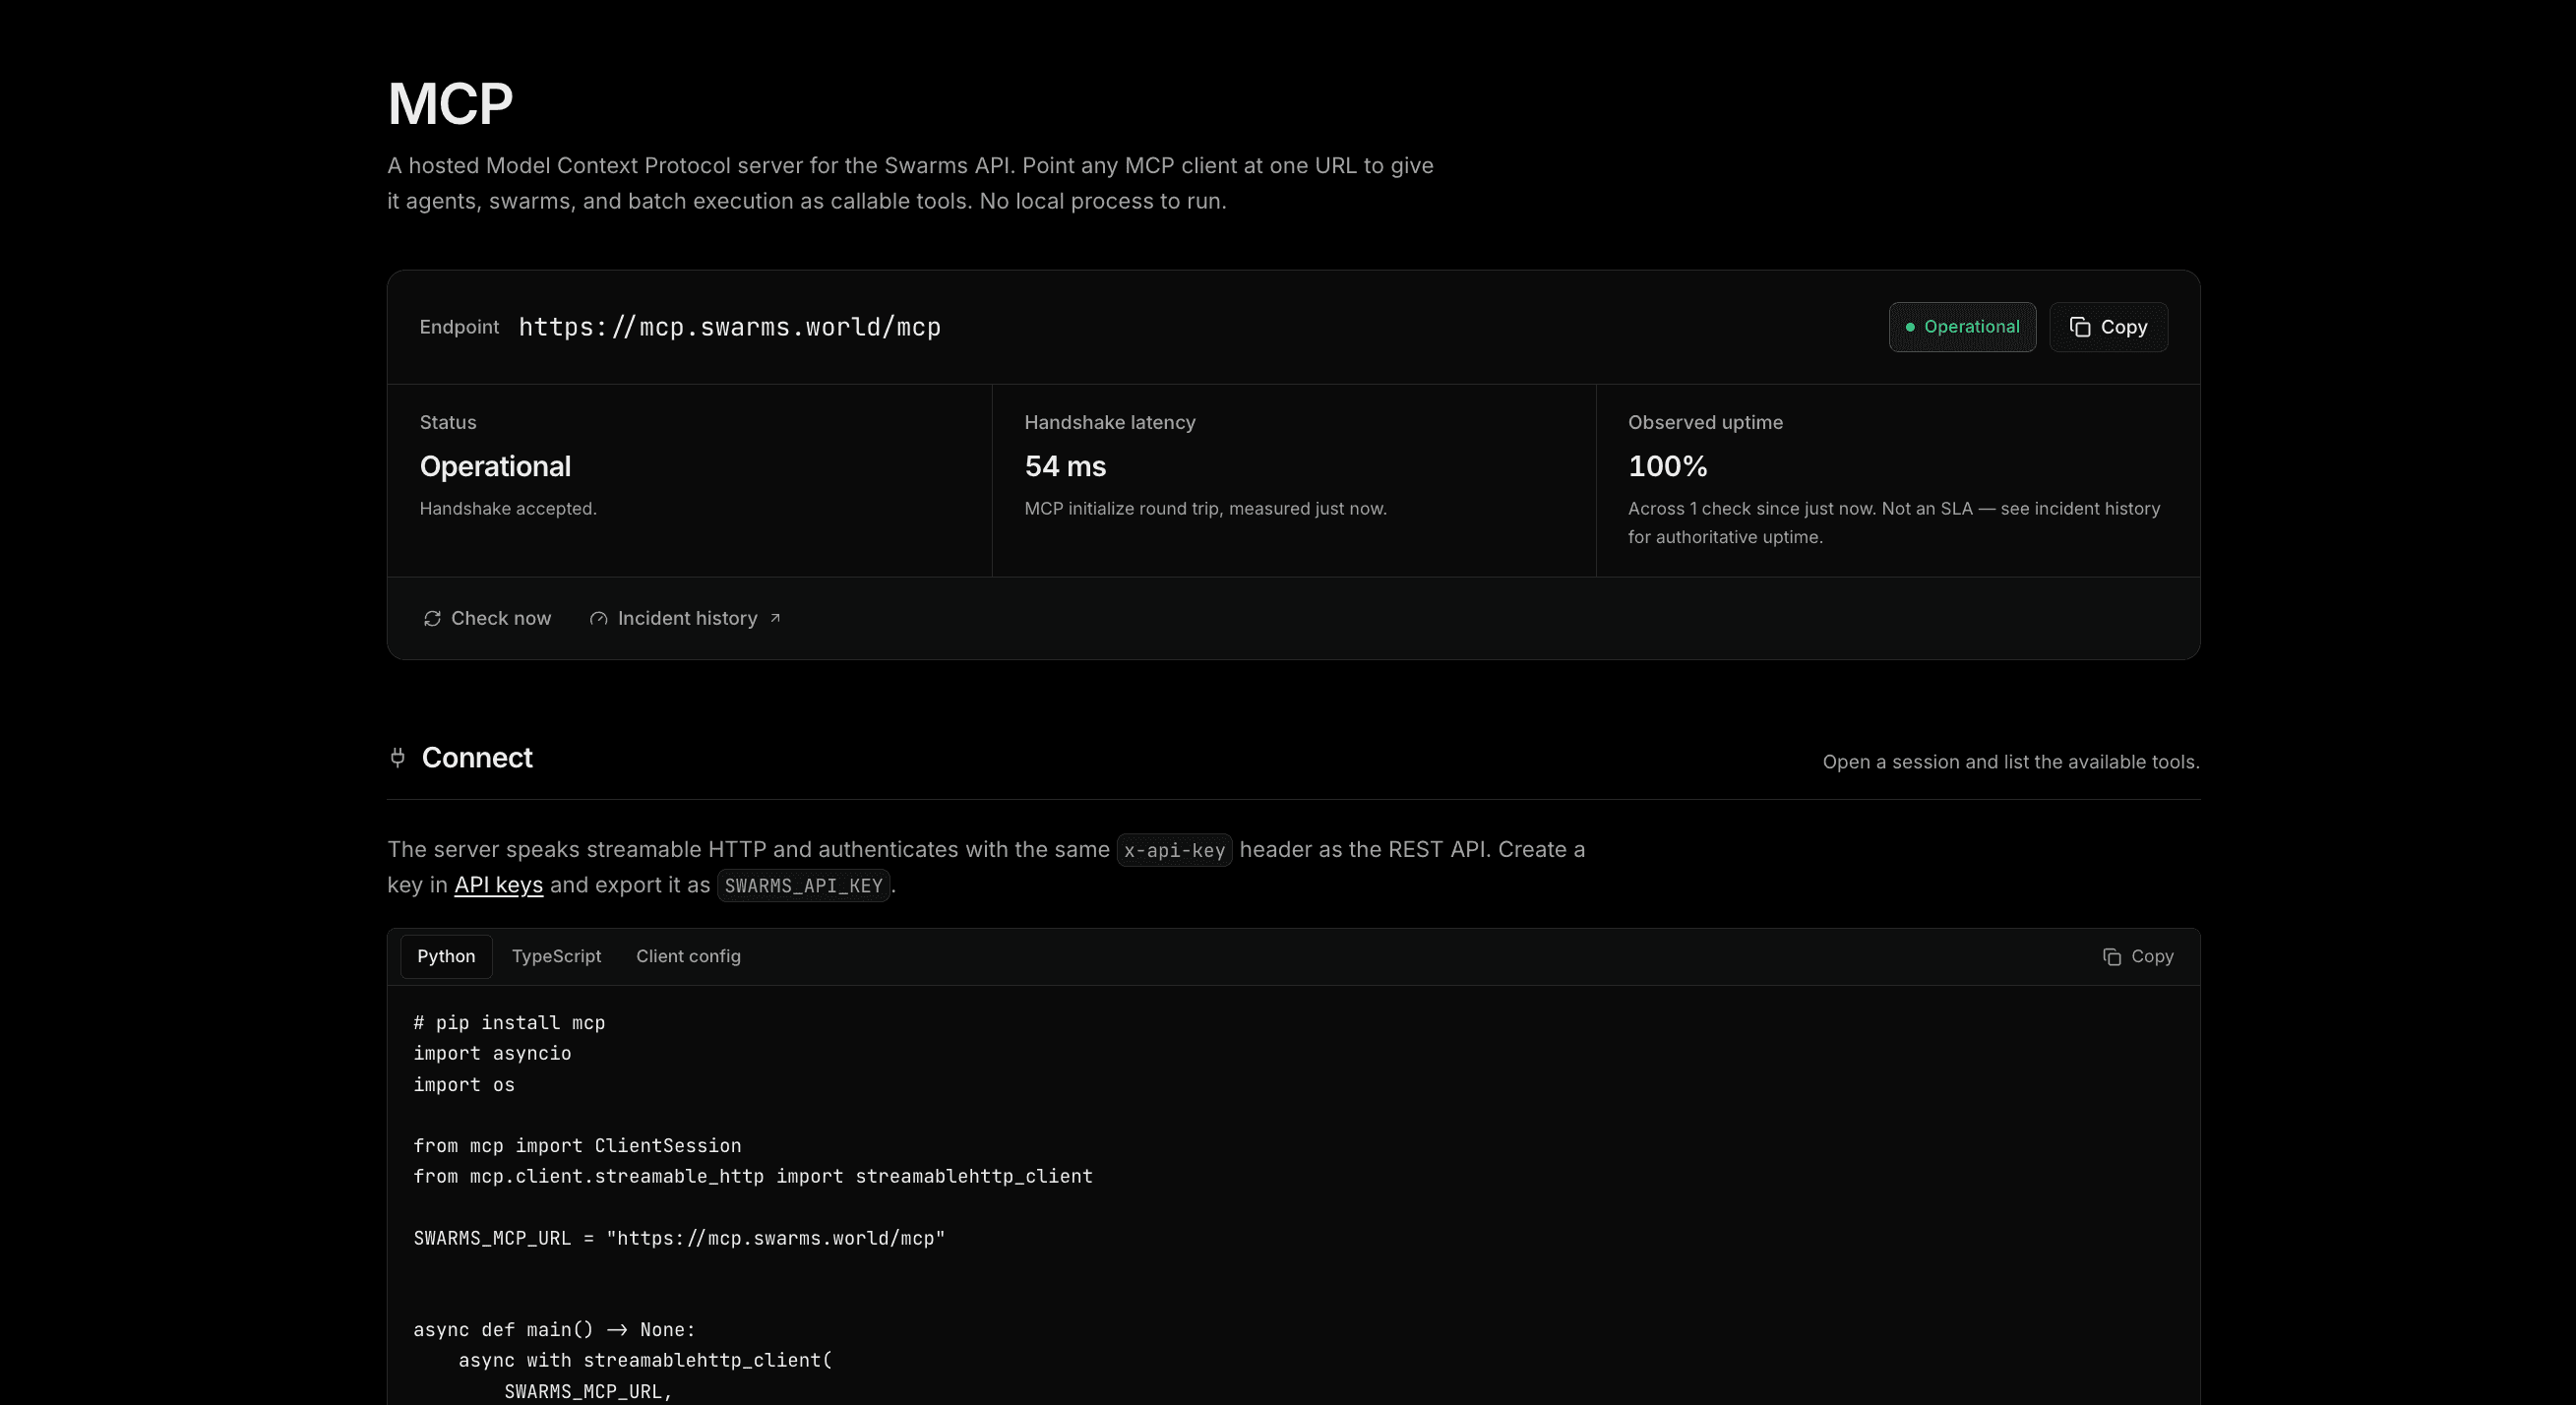The image size is (2576, 1405).
Task: Click the plug icon beside Connect heading
Action: coord(397,758)
